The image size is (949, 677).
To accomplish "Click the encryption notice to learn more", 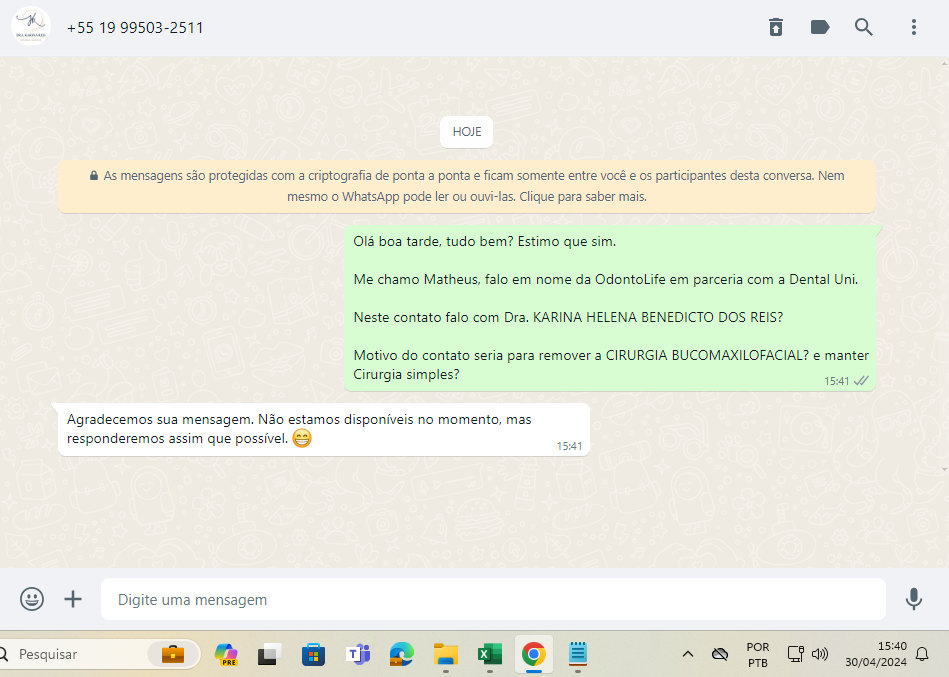I will [467, 186].
